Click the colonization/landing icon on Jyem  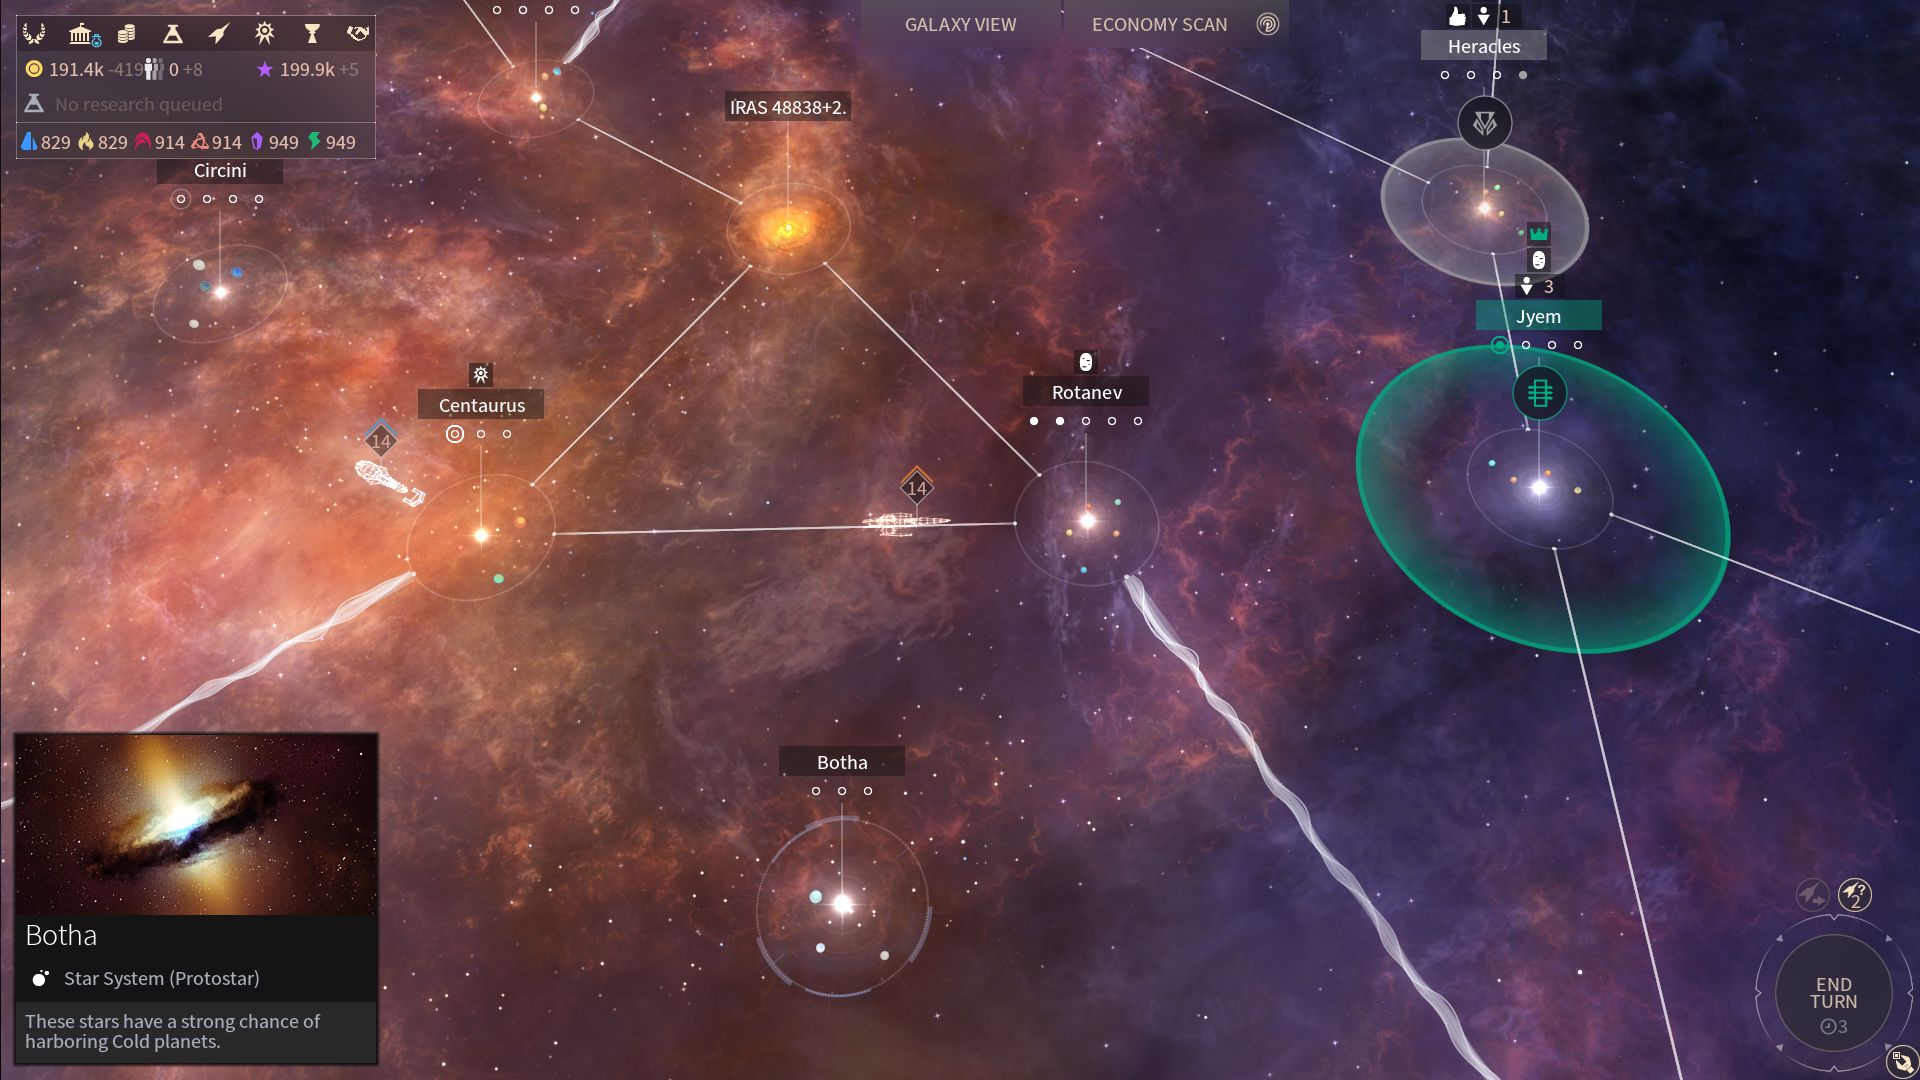(1528, 286)
